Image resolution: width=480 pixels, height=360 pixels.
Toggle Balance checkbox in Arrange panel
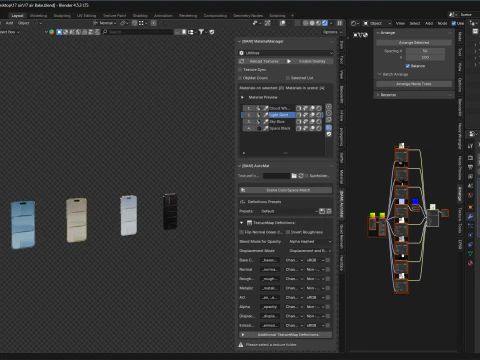pos(408,66)
